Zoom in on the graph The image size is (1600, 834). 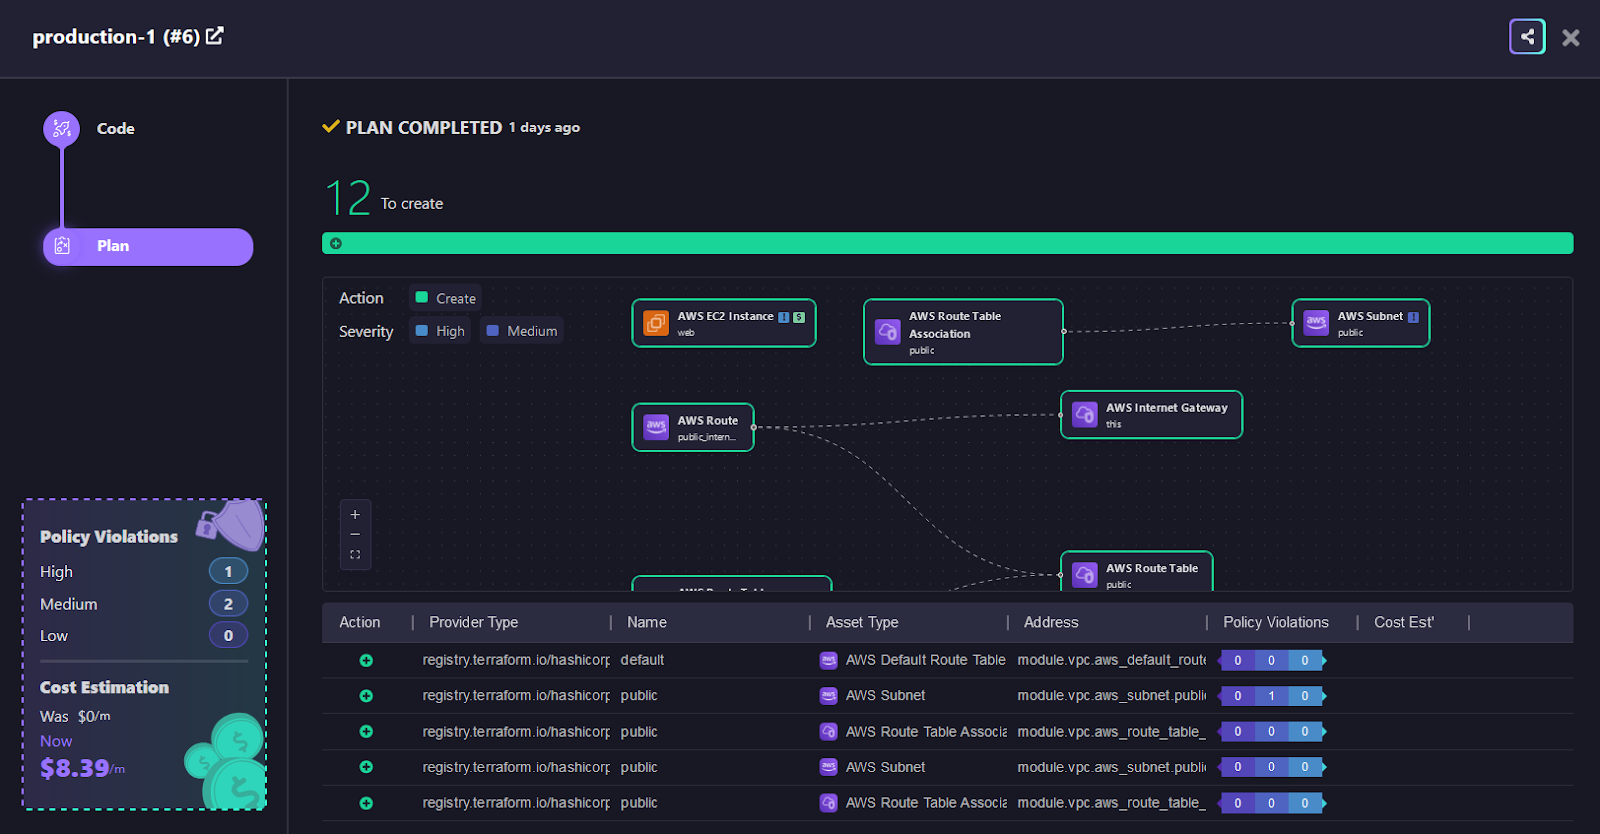[355, 514]
